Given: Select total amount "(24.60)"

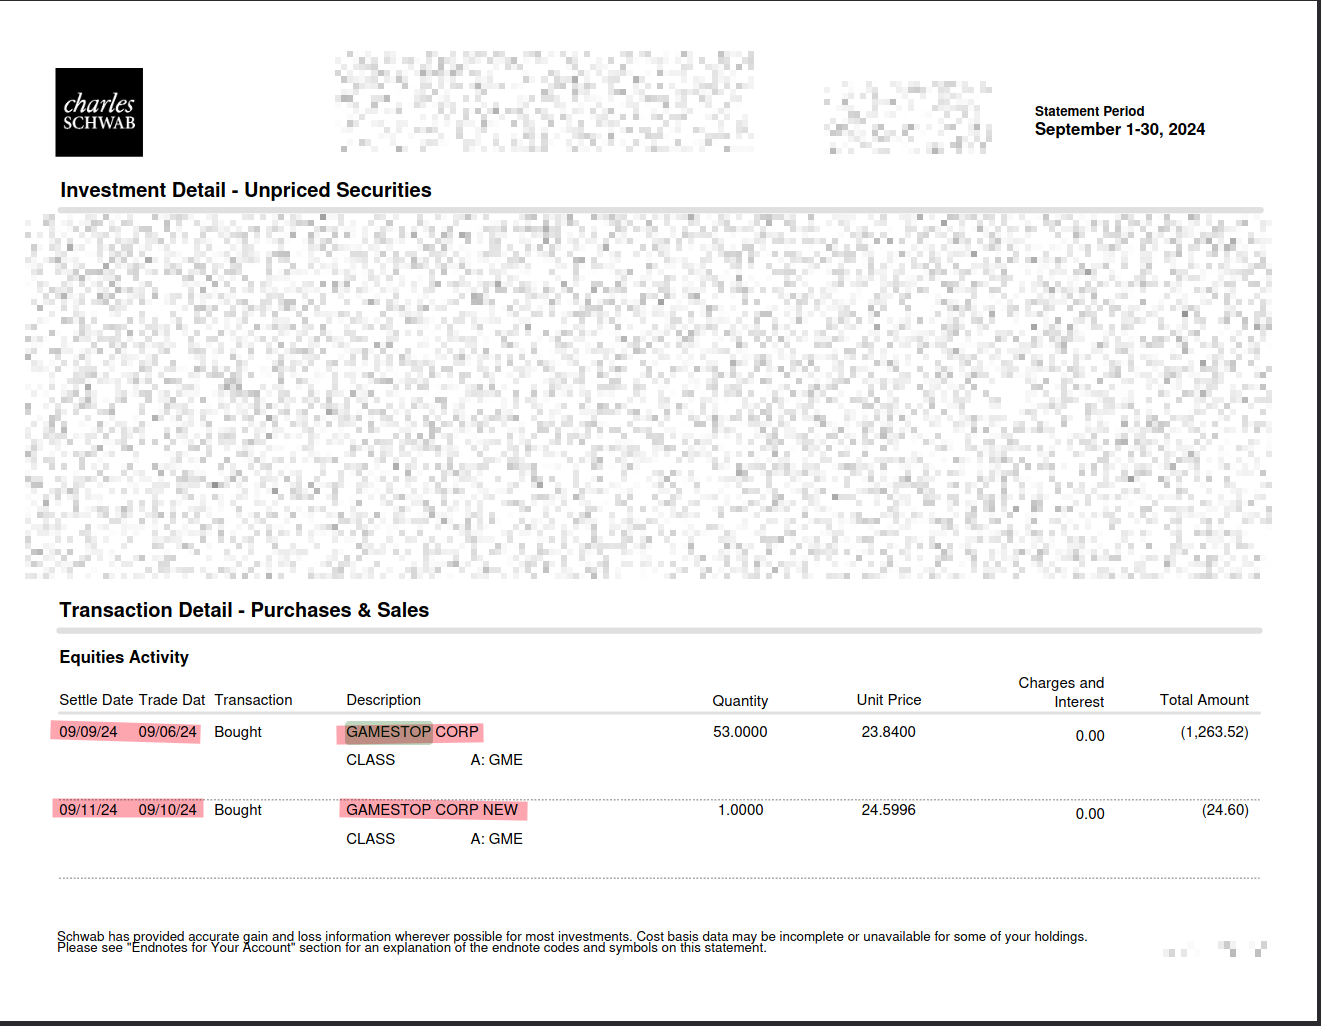Looking at the screenshot, I should (x=1225, y=810).
